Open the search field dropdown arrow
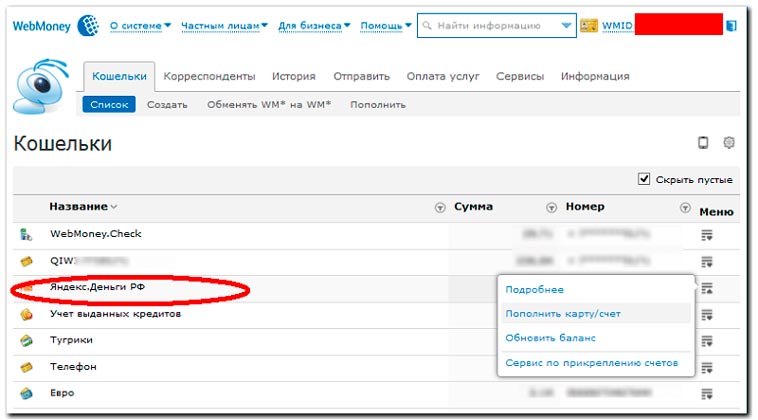The height and width of the screenshot is (420, 758). click(566, 26)
